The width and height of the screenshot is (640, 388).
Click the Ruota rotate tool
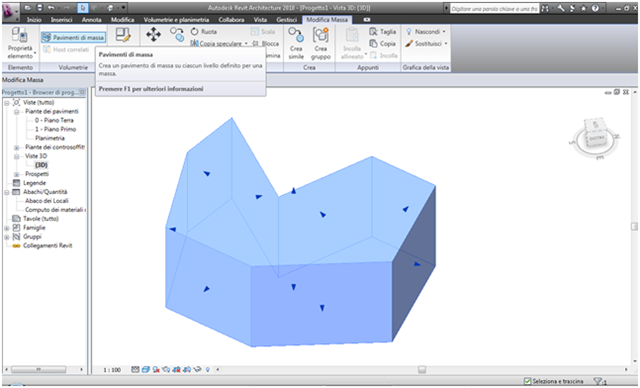(x=204, y=31)
